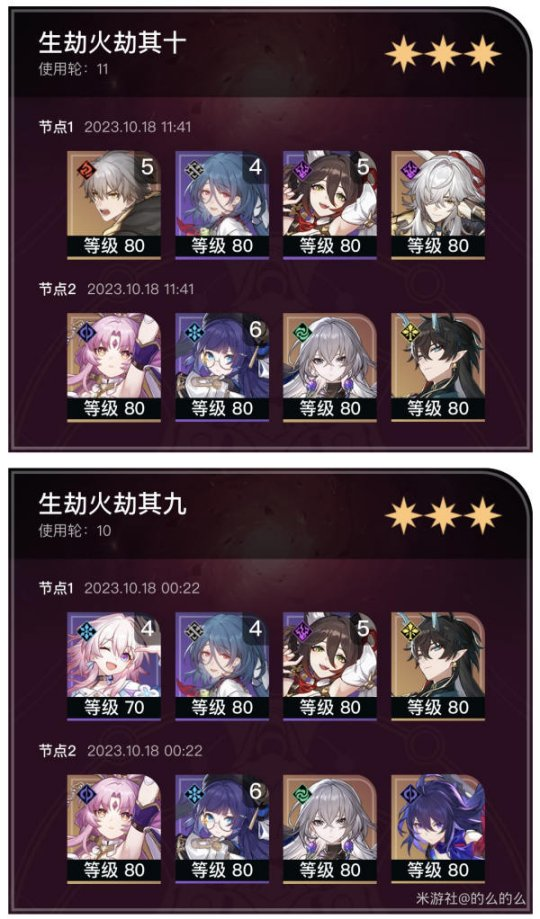
Task: Select the third gold star of 生劫火劫其九
Action: coord(483,515)
